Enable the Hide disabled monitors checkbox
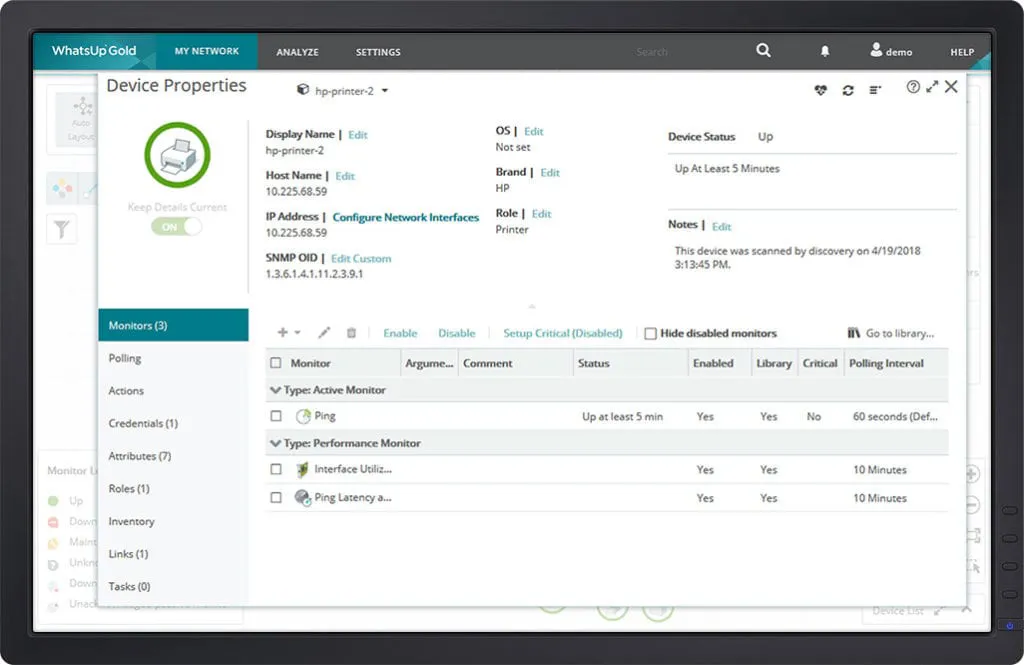This screenshot has width=1024, height=665. [651, 333]
